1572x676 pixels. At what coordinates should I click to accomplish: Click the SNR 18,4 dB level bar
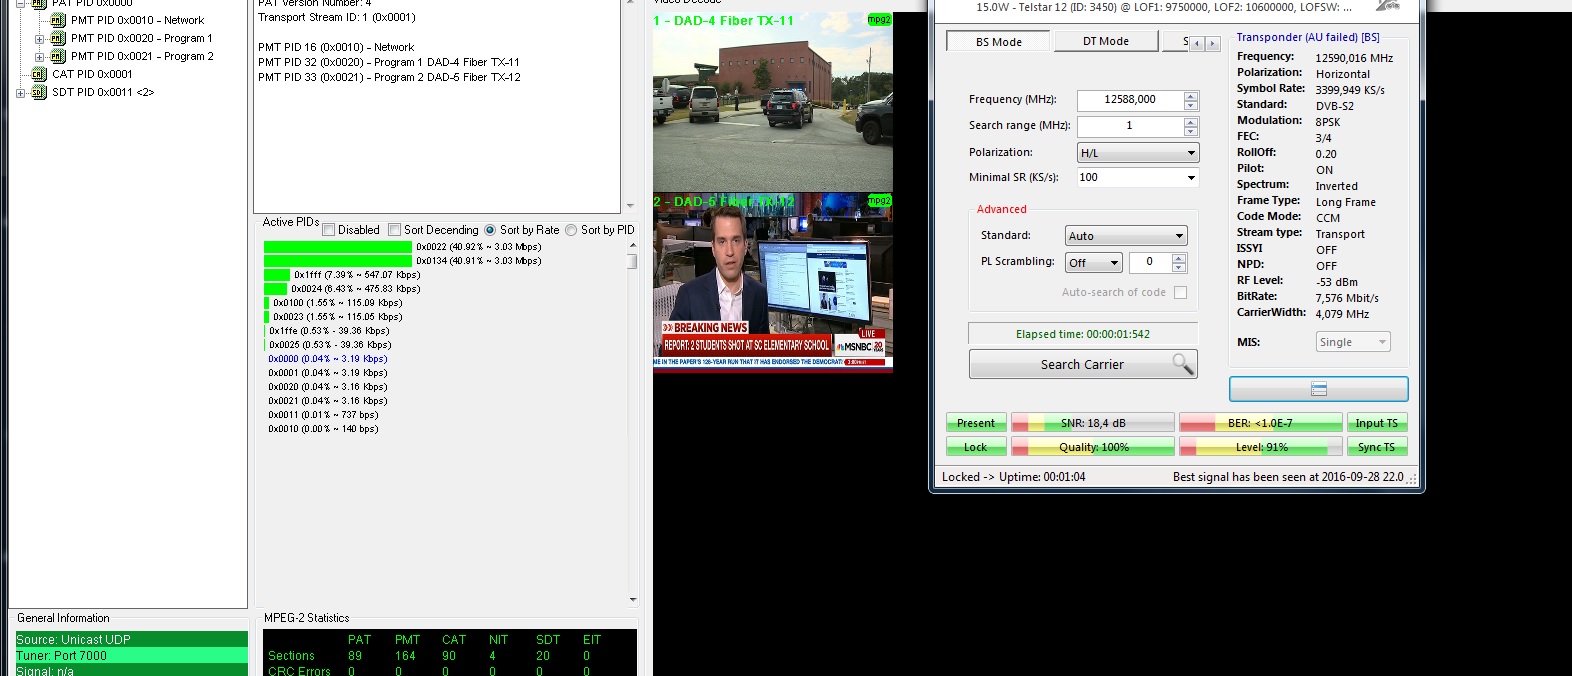tap(1092, 423)
